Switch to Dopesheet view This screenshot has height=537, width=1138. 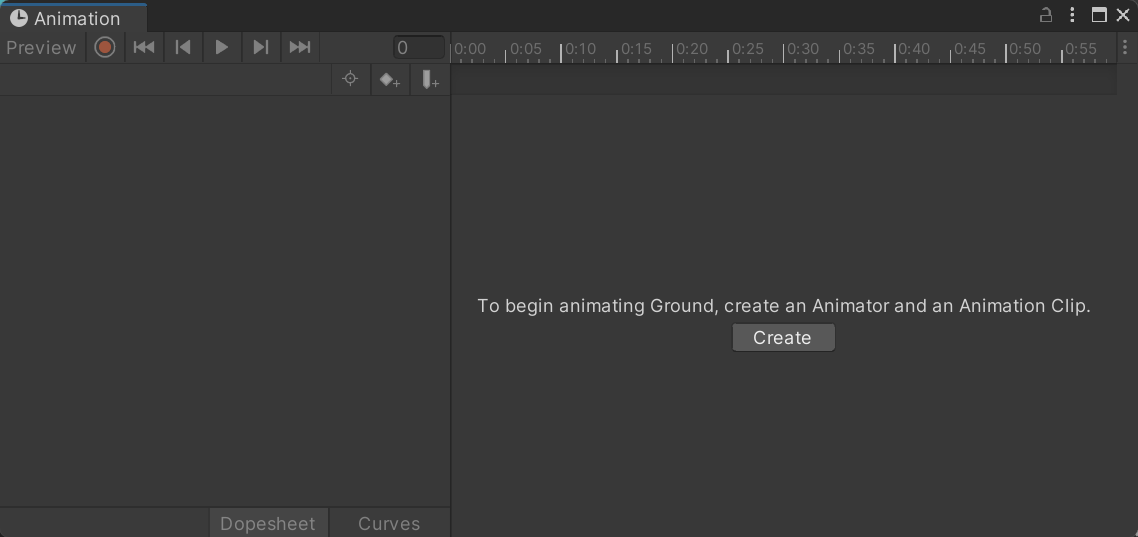click(268, 523)
